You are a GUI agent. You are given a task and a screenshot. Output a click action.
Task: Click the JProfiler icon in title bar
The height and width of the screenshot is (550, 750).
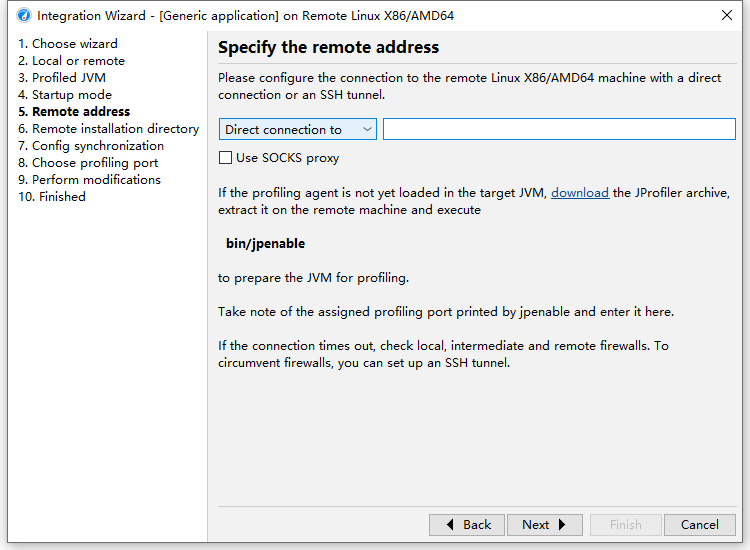point(23,16)
